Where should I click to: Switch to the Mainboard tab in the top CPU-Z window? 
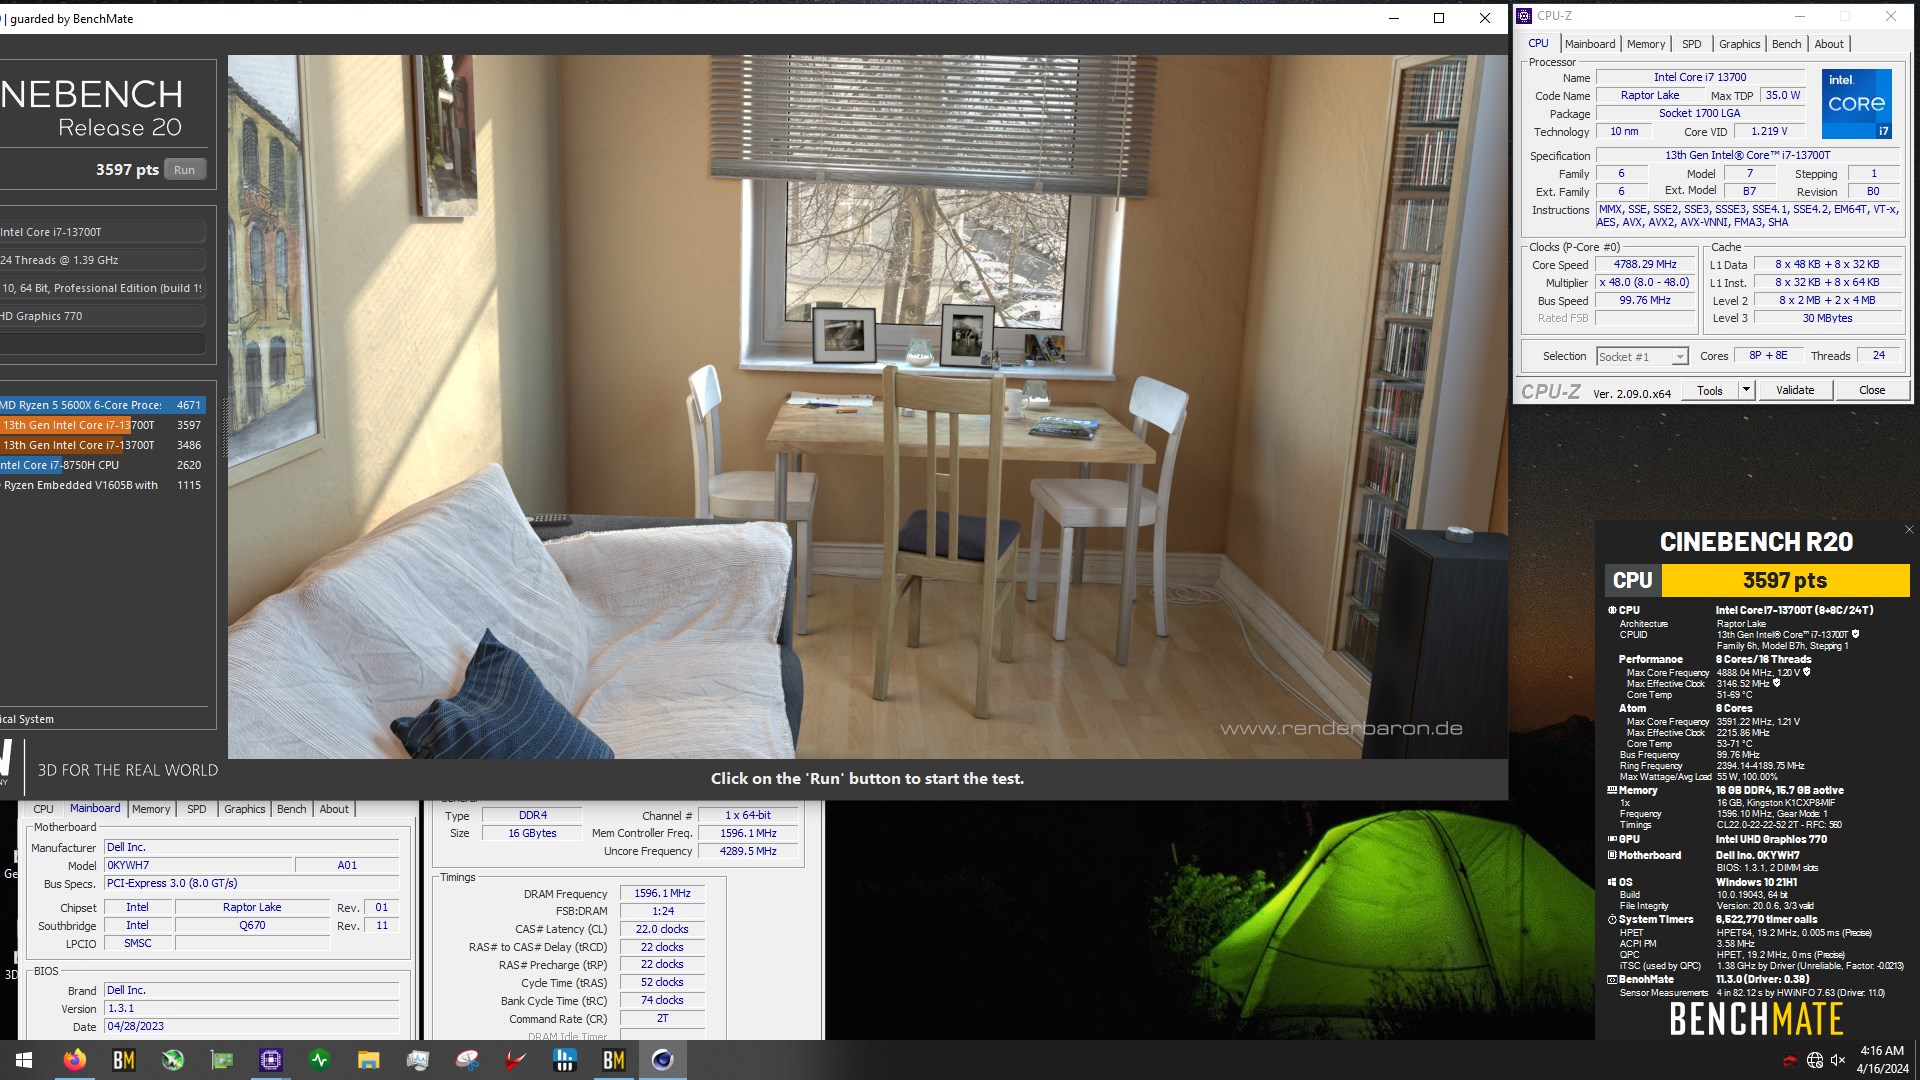pos(1590,44)
